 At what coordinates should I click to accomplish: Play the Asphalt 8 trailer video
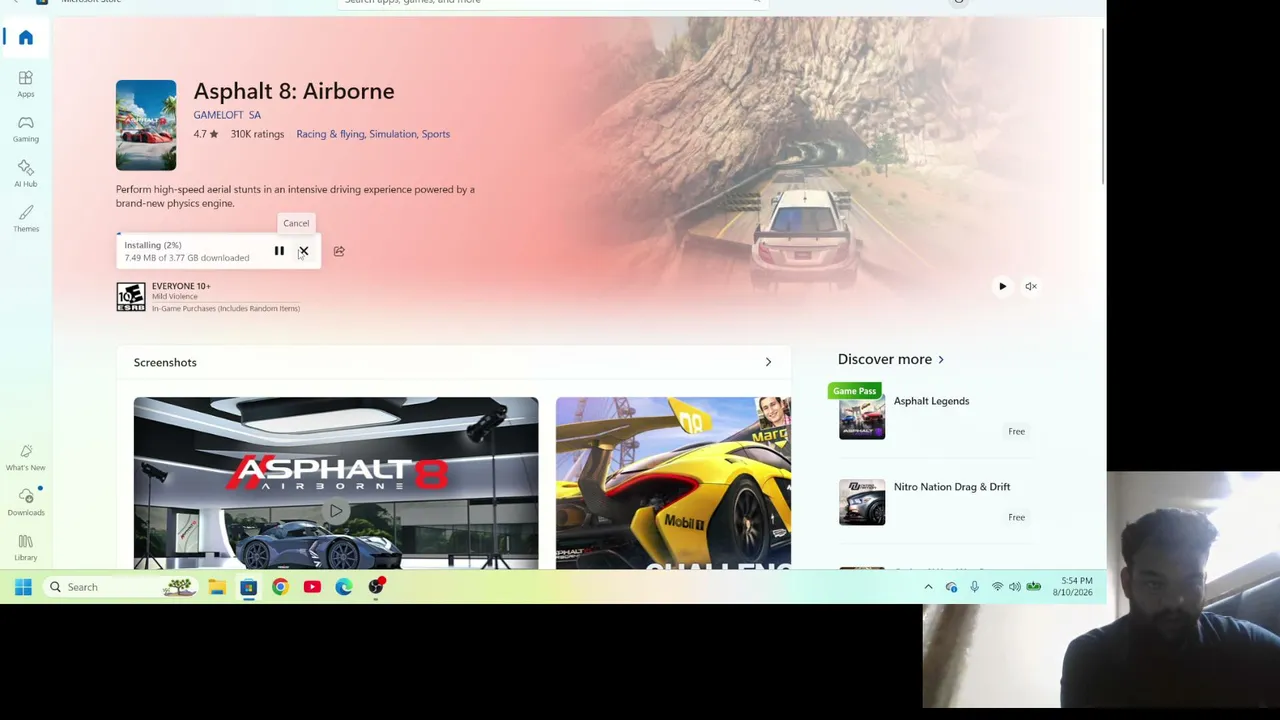(x=1002, y=286)
